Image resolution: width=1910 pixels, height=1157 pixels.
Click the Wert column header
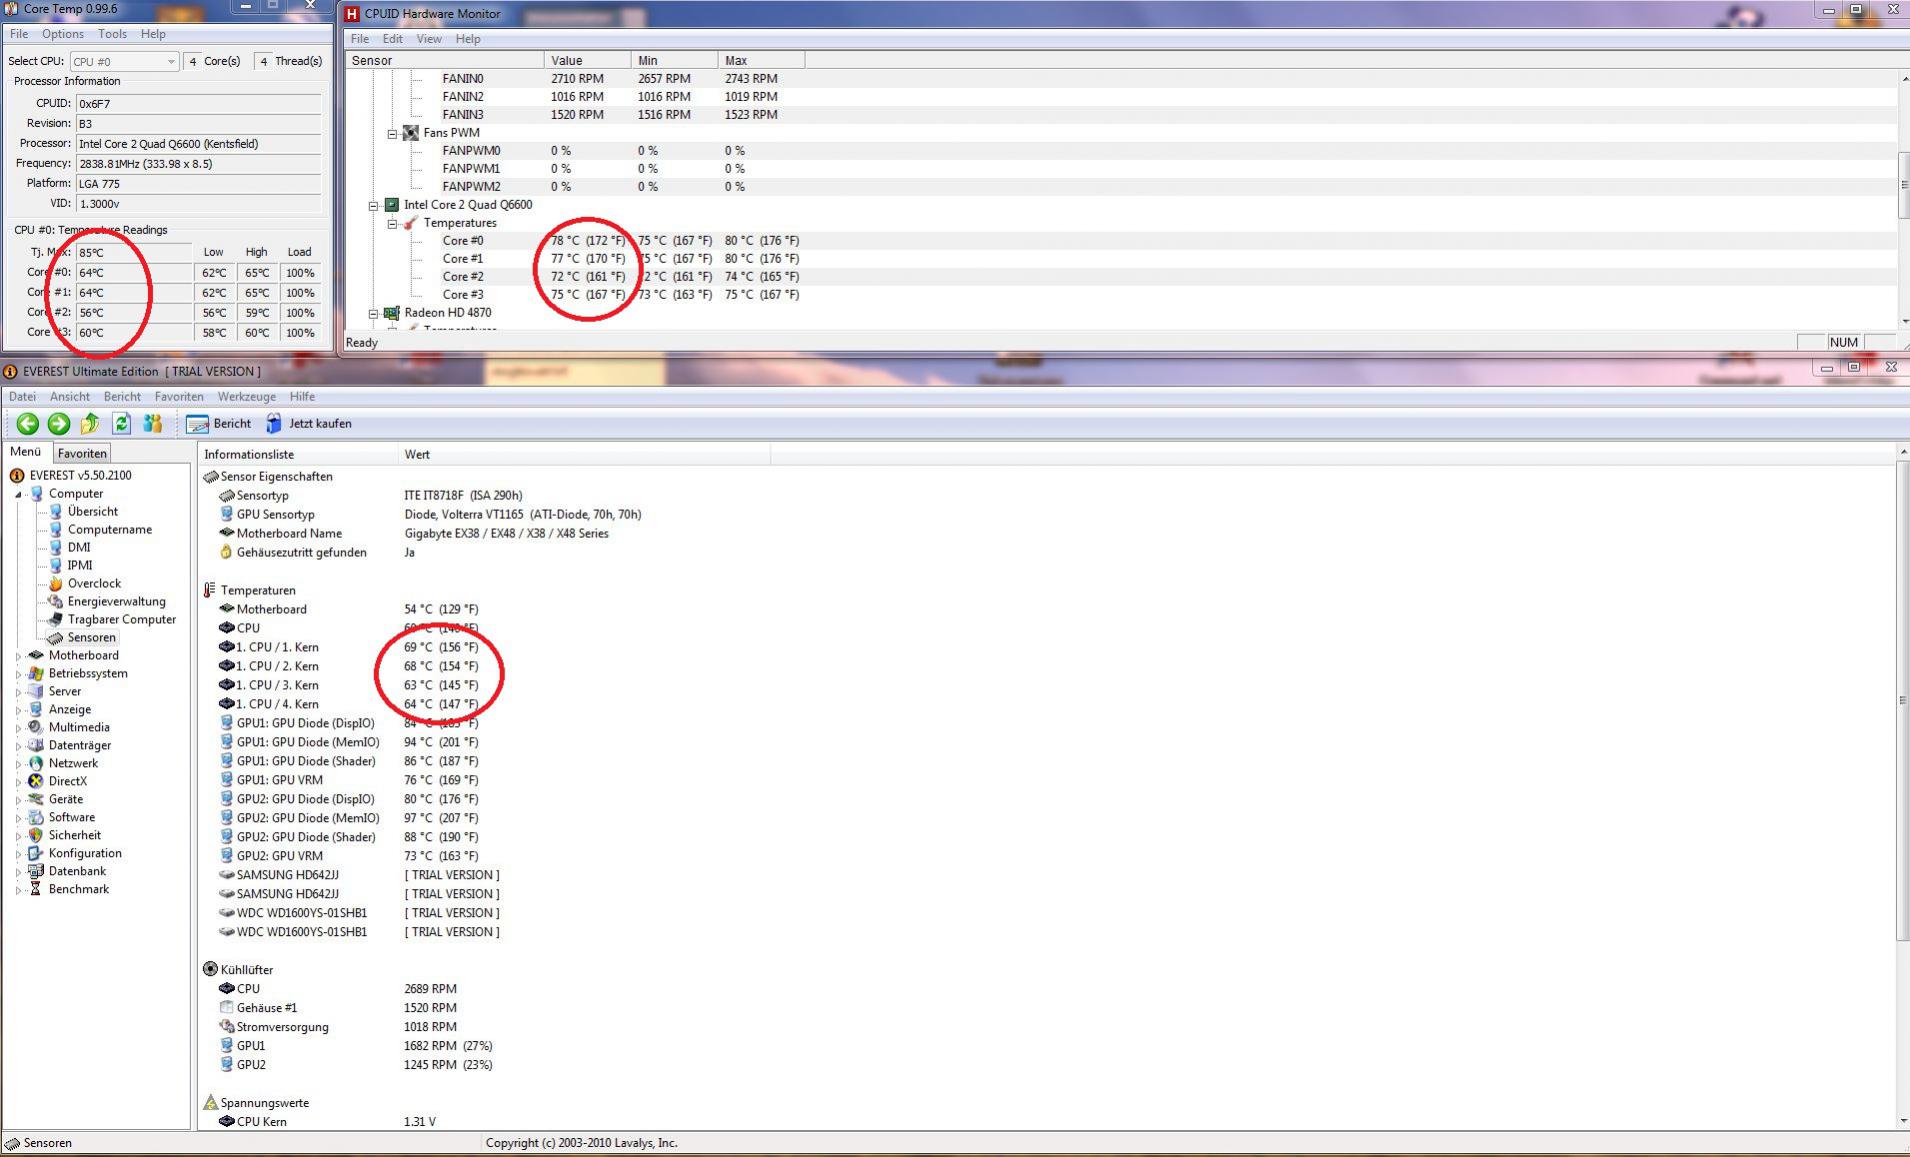[584, 455]
